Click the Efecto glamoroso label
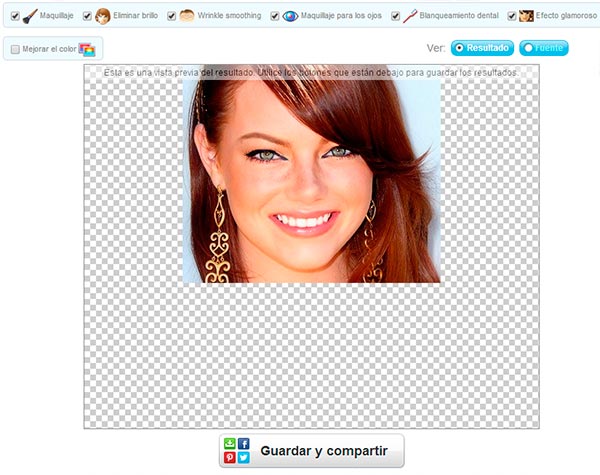Viewport: 600px width, 475px height. pyautogui.click(x=566, y=16)
